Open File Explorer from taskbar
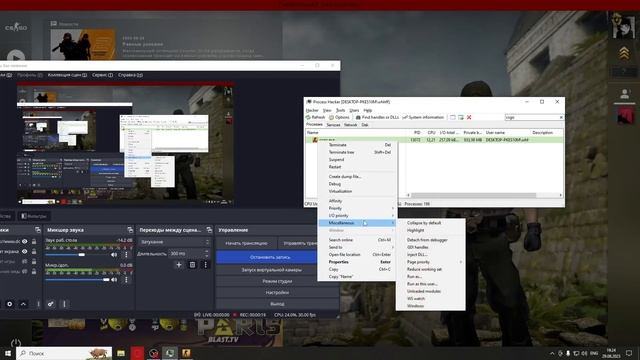The width and height of the screenshot is (640, 360). coord(121,353)
